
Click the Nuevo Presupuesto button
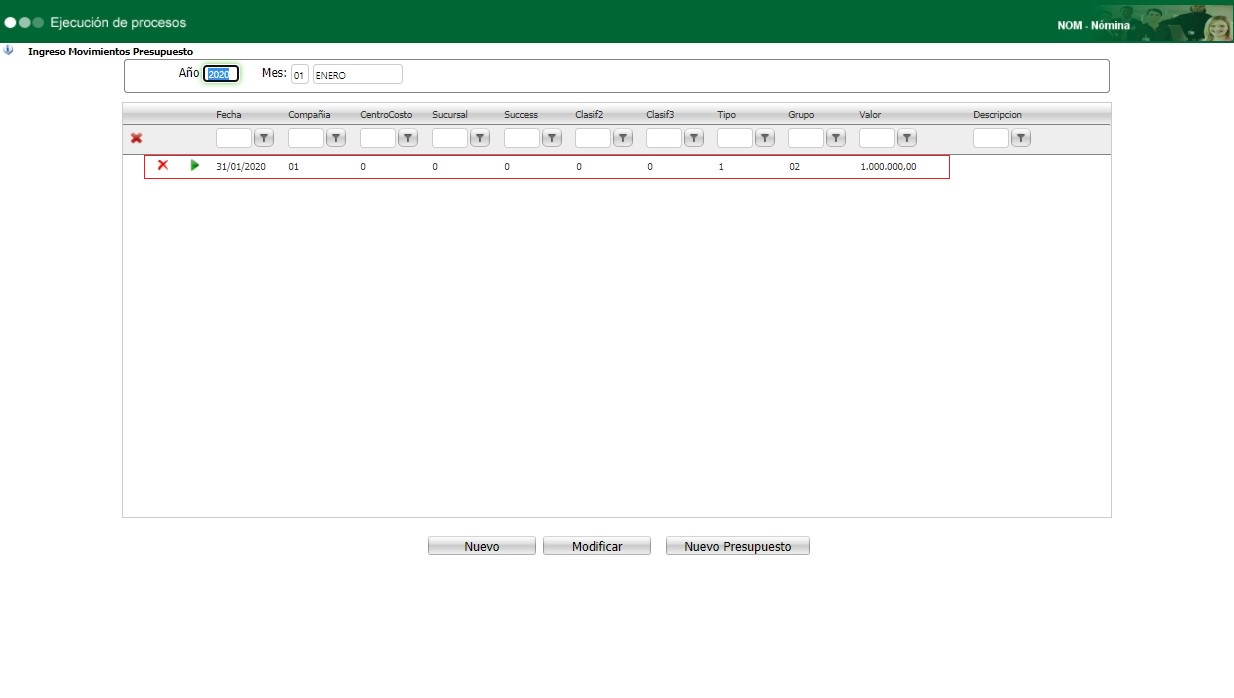click(x=738, y=546)
